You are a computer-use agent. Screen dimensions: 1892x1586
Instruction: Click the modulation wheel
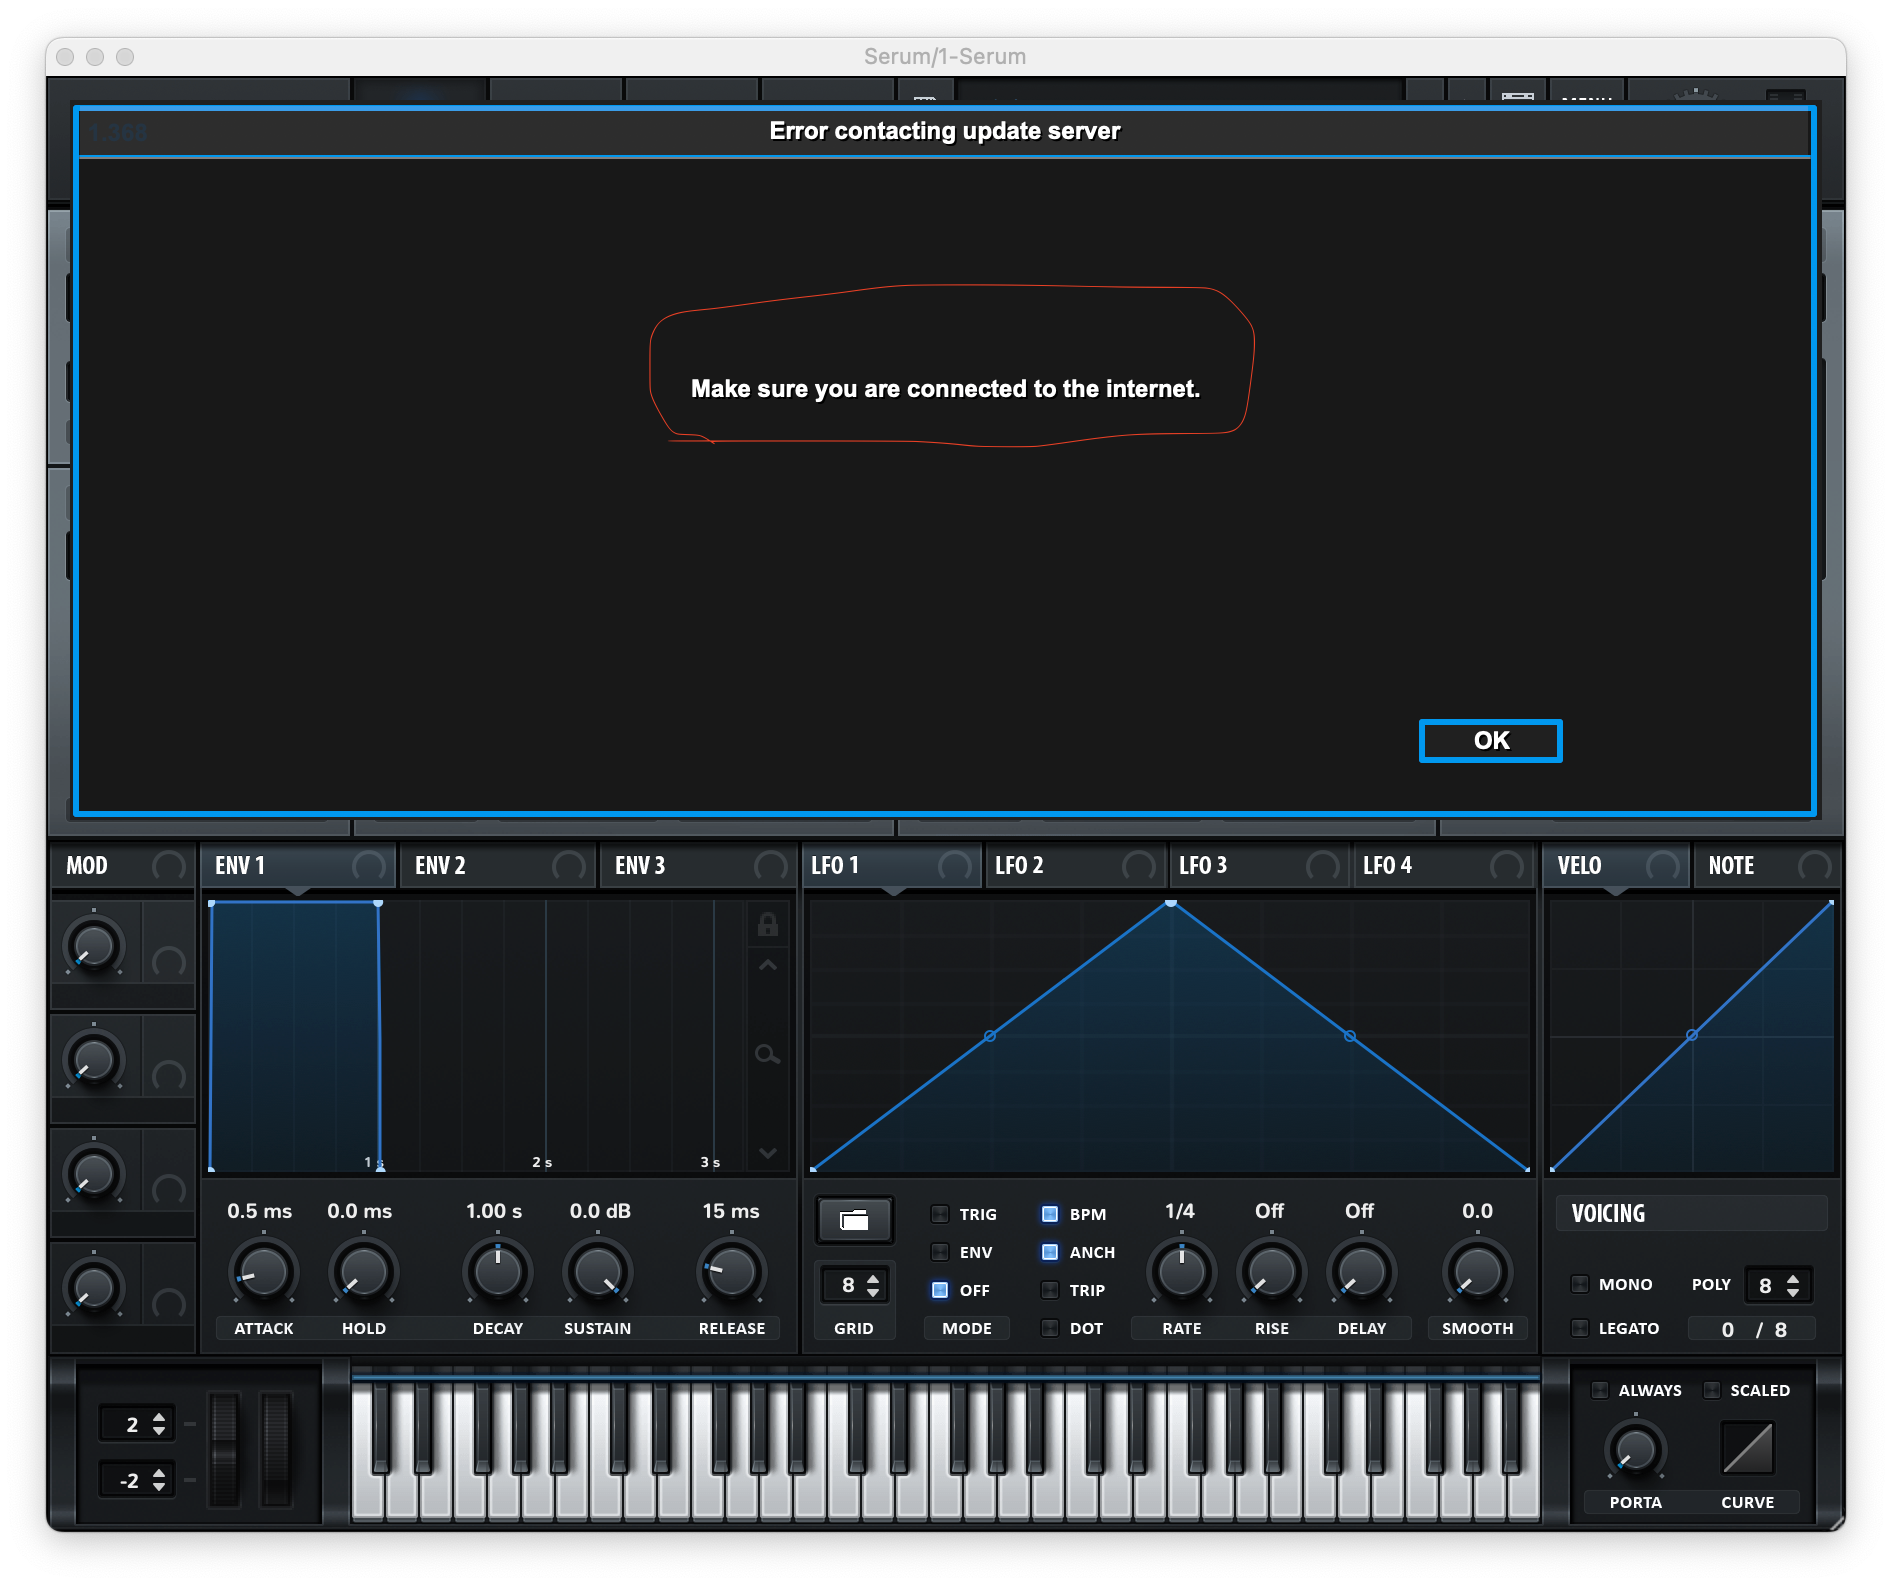[x=275, y=1449]
